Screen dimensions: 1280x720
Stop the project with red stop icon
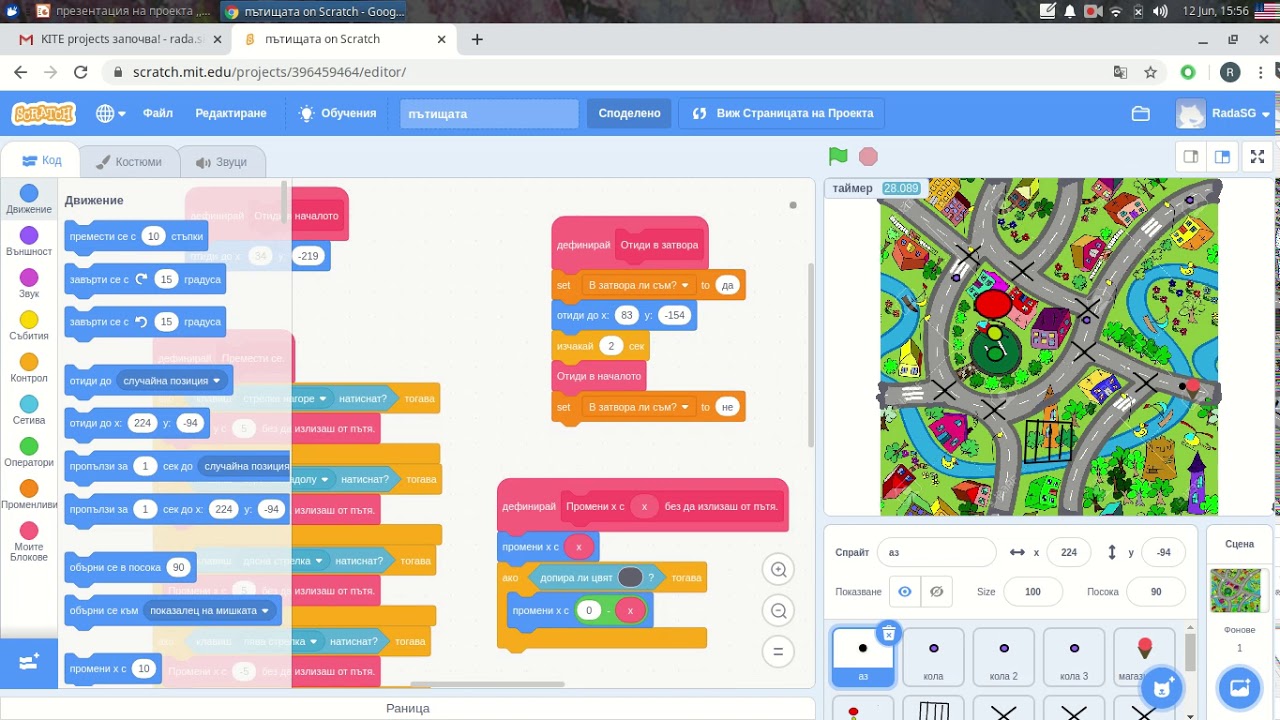coord(868,157)
